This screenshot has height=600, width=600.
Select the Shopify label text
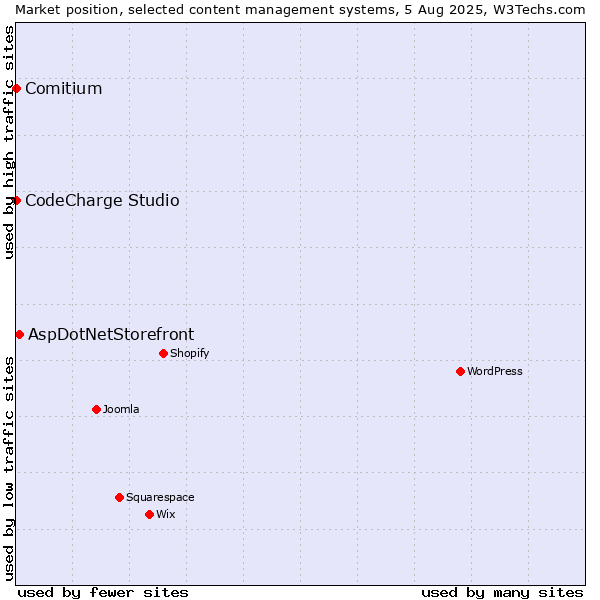click(189, 353)
